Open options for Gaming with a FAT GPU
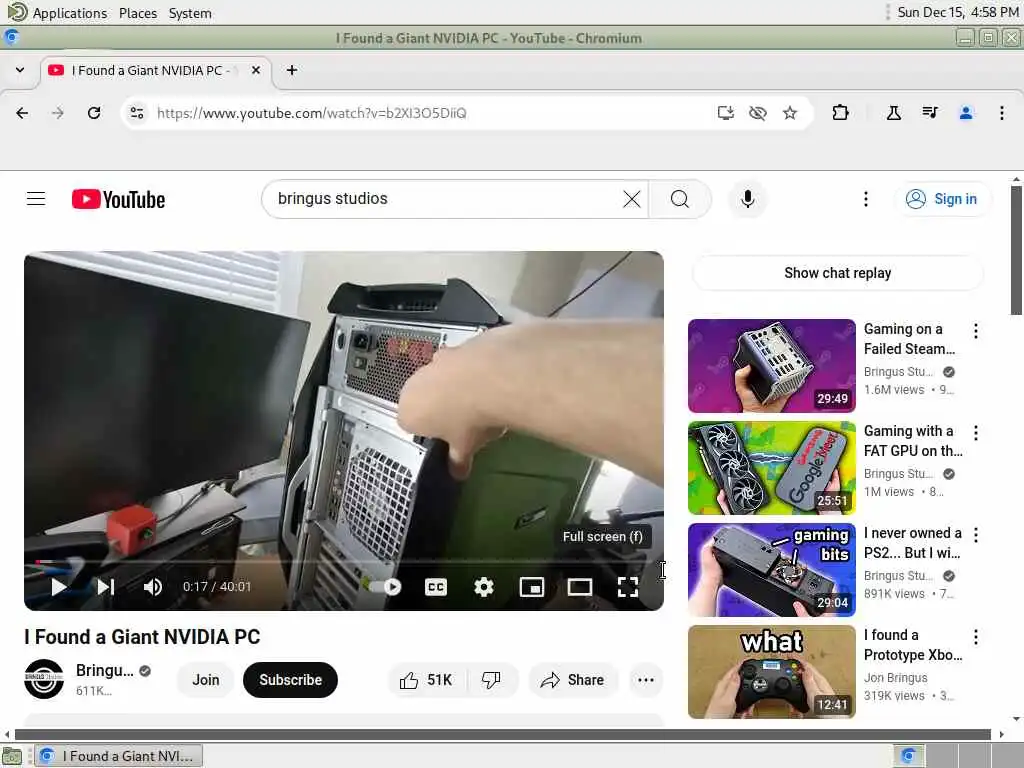The height and width of the screenshot is (768, 1024). click(x=976, y=433)
